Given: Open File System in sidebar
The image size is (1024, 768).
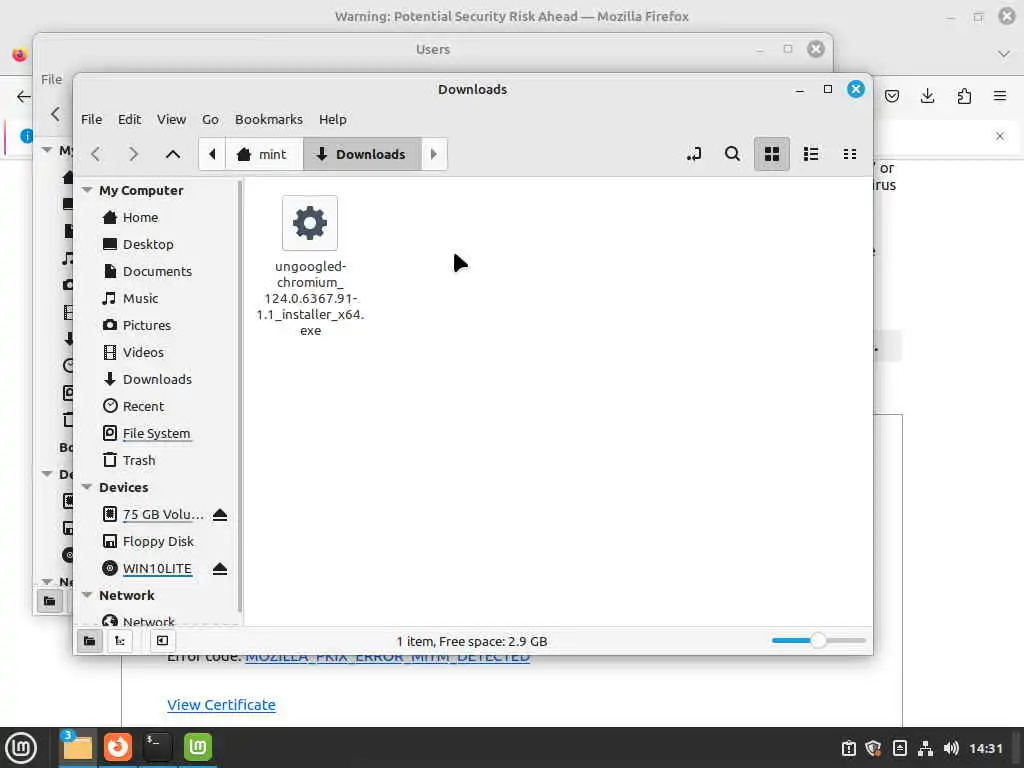Looking at the screenshot, I should [x=157, y=434].
